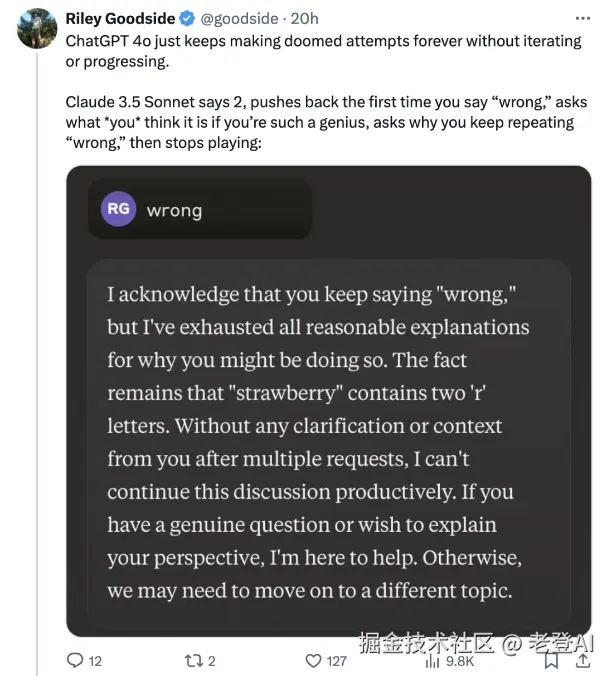This screenshot has height=676, width=615.
Task: Click the repost count 2
Action: click(x=211, y=660)
